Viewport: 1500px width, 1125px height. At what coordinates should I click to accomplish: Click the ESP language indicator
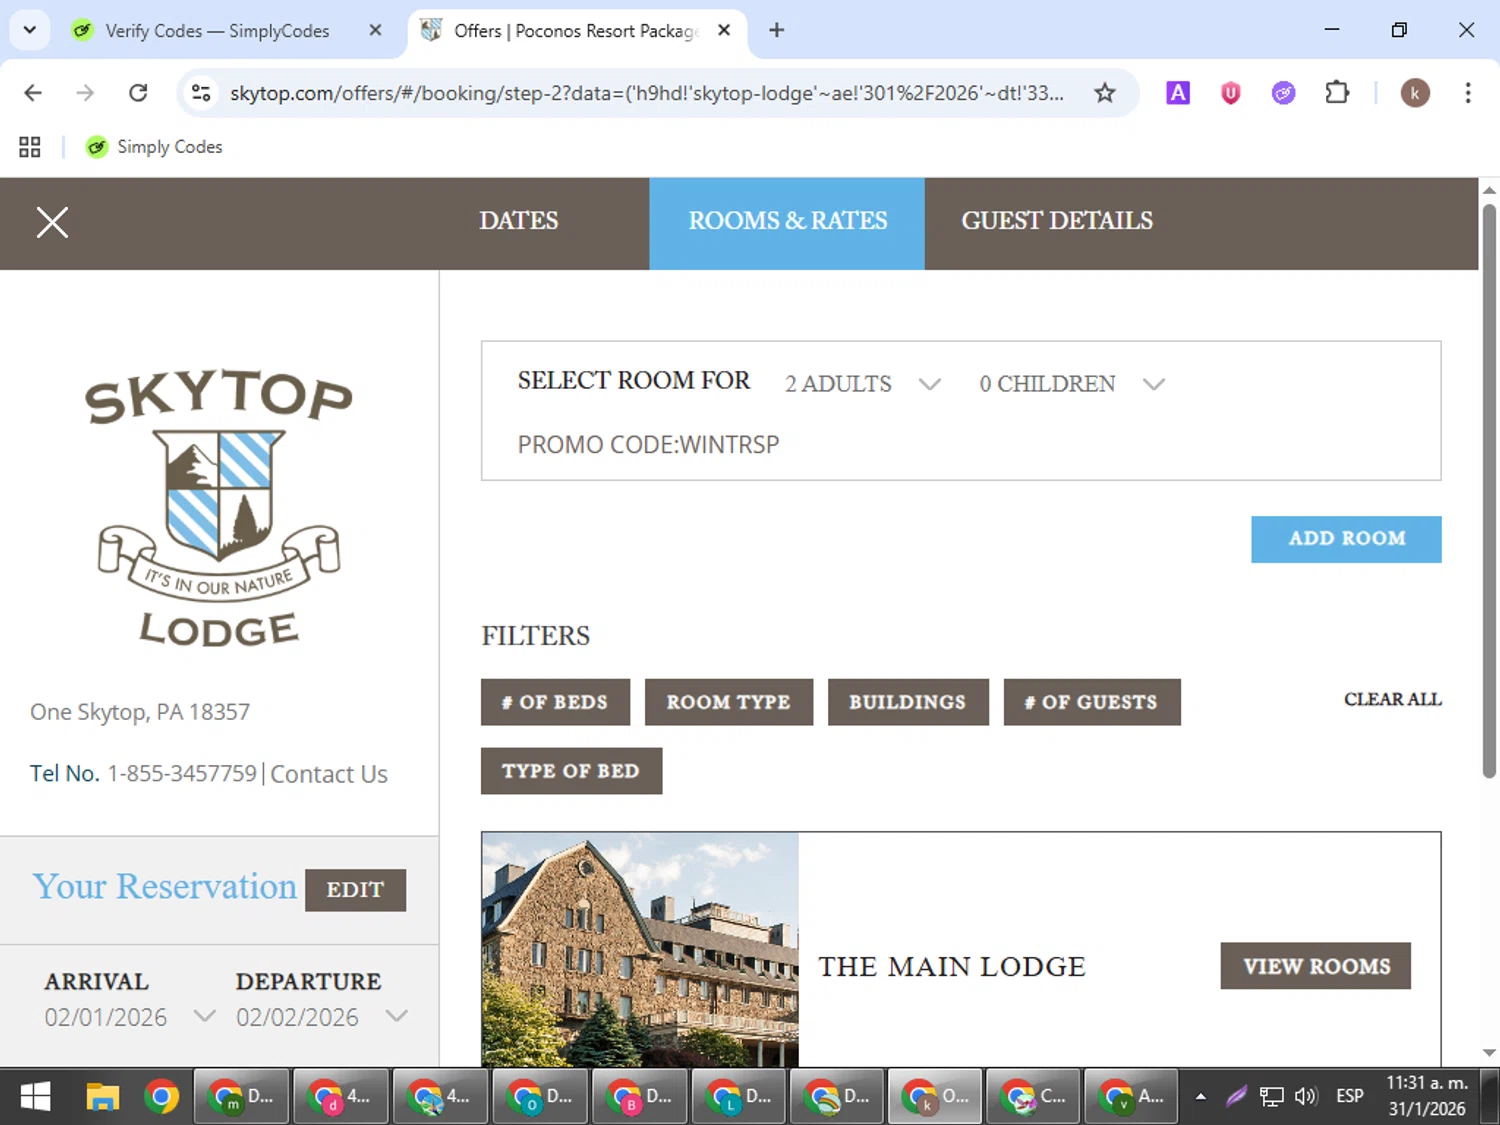[x=1349, y=1097]
